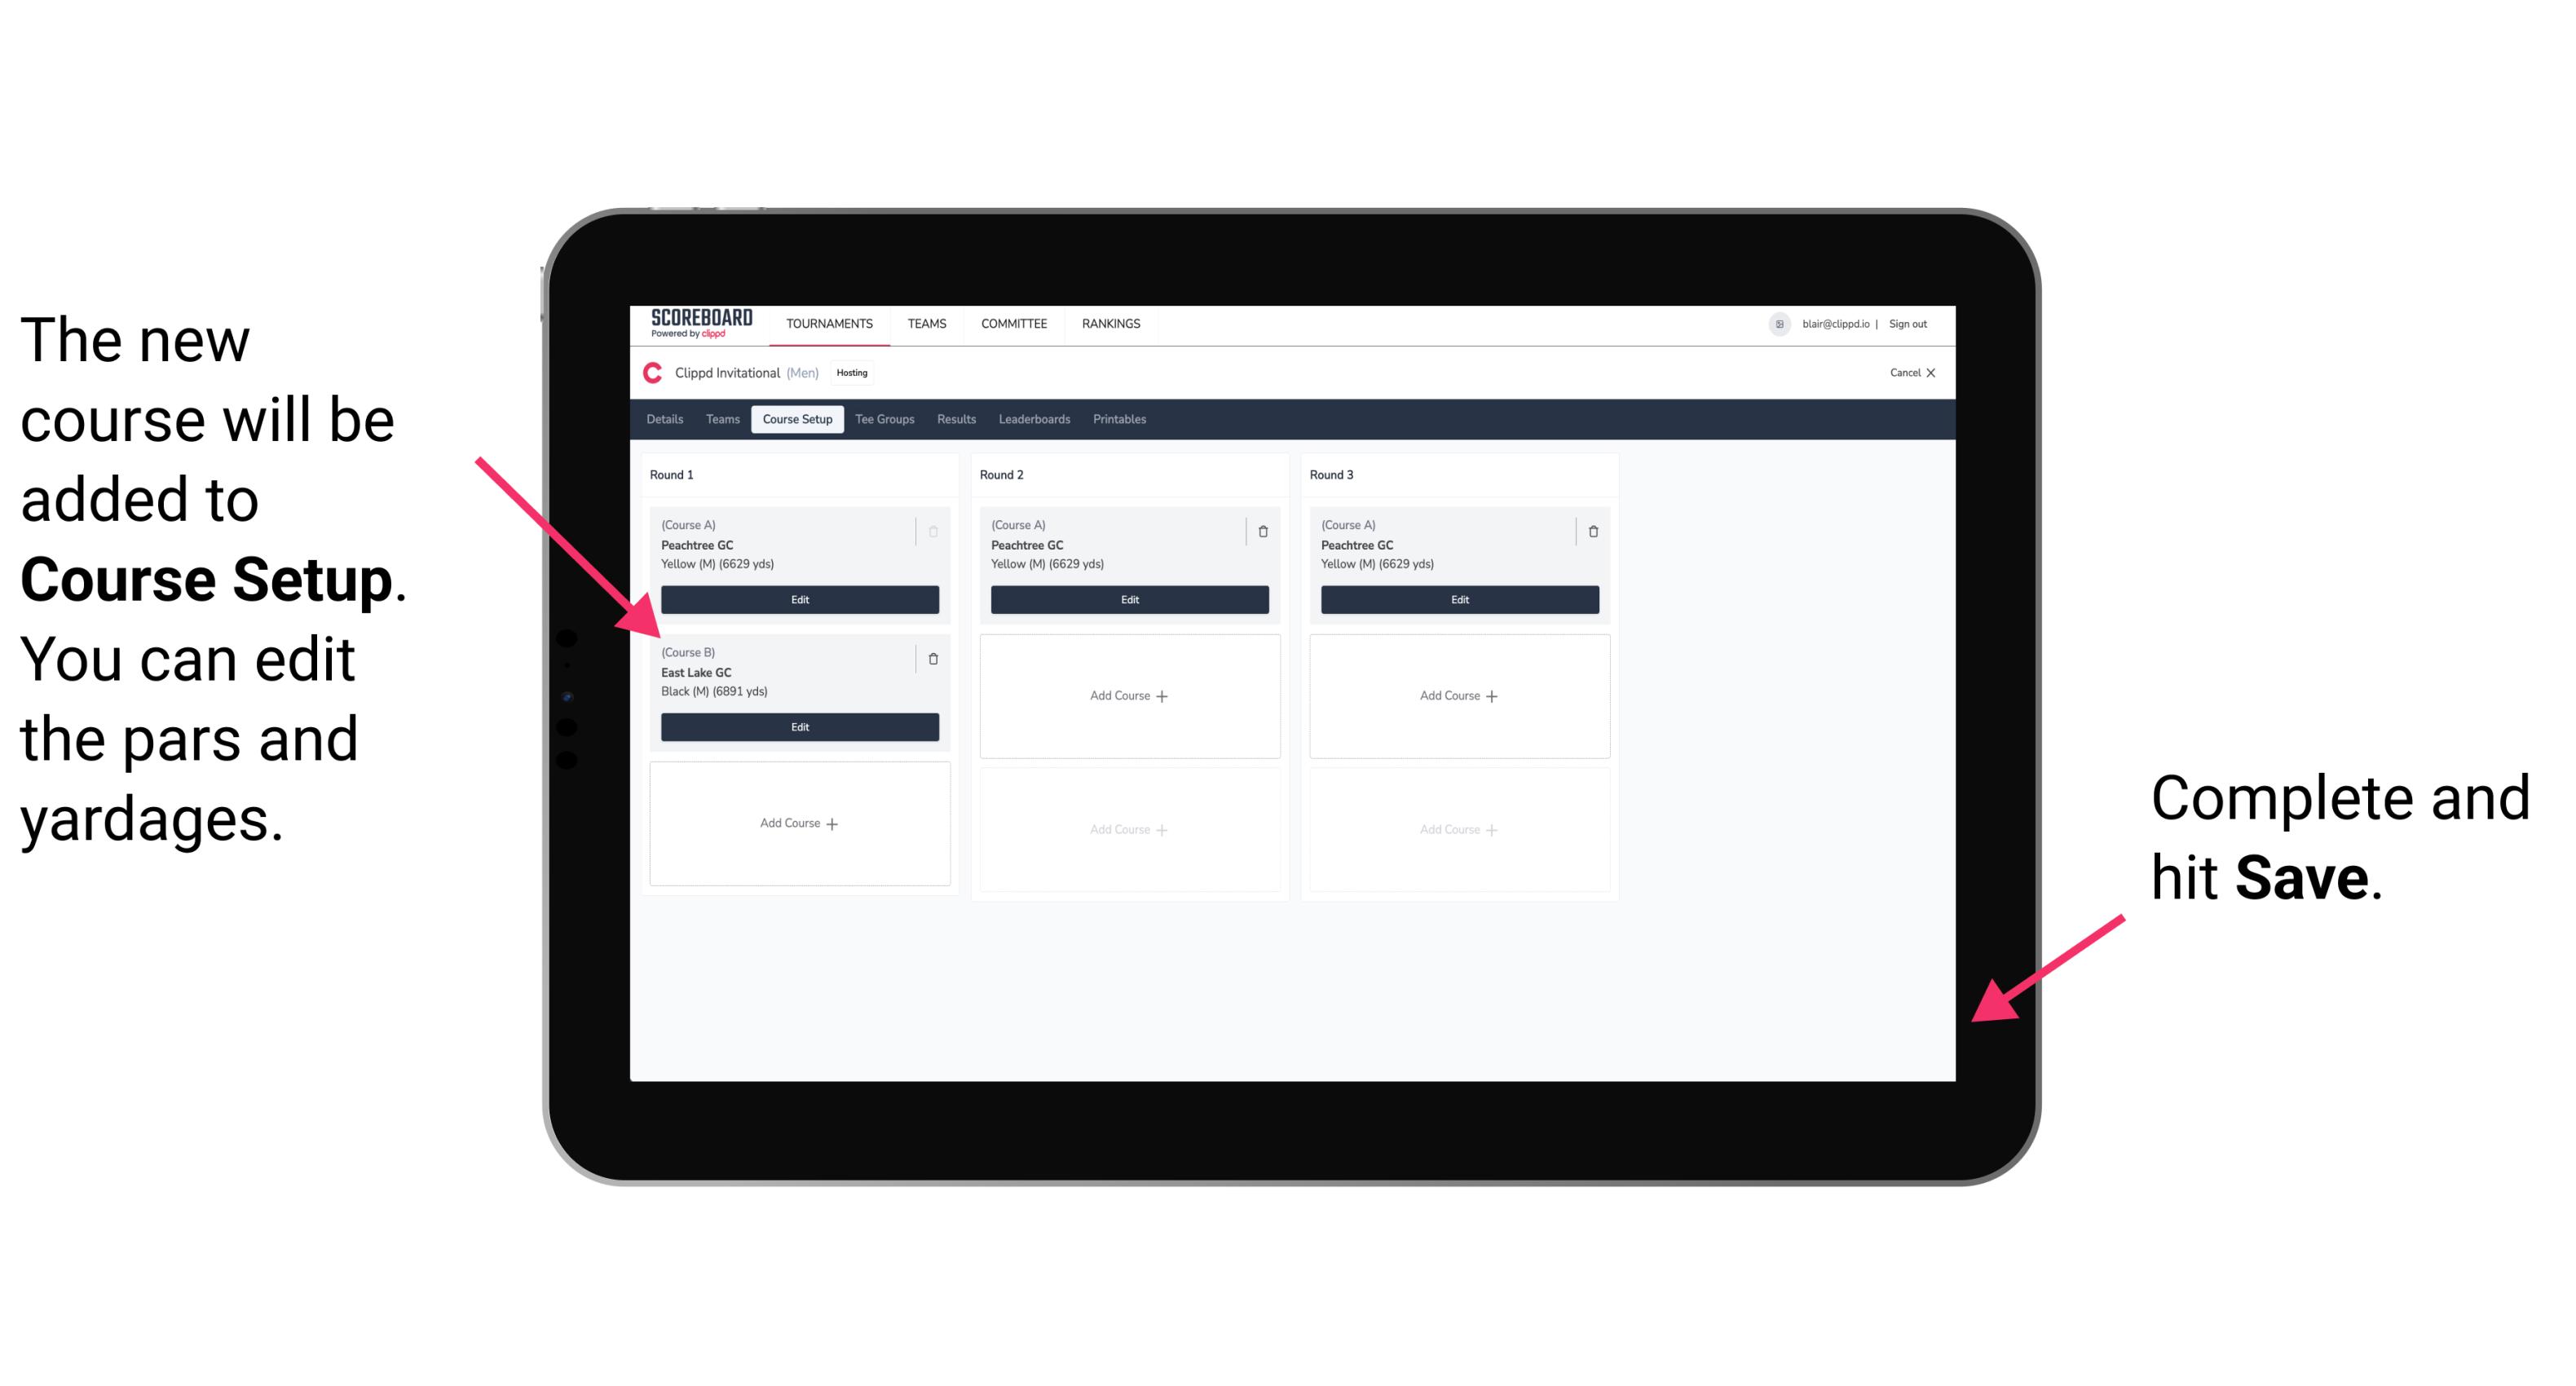The width and height of the screenshot is (2576, 1386).
Task: Click Add Course in Round 2
Action: [1127, 695]
